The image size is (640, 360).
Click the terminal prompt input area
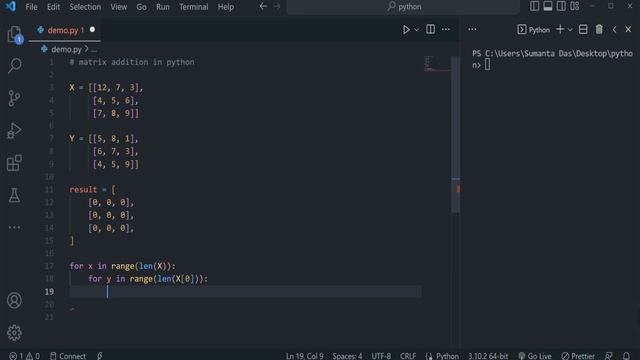point(487,65)
